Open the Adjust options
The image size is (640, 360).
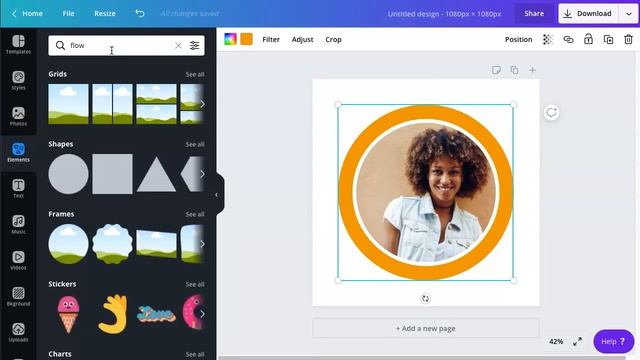coord(302,40)
